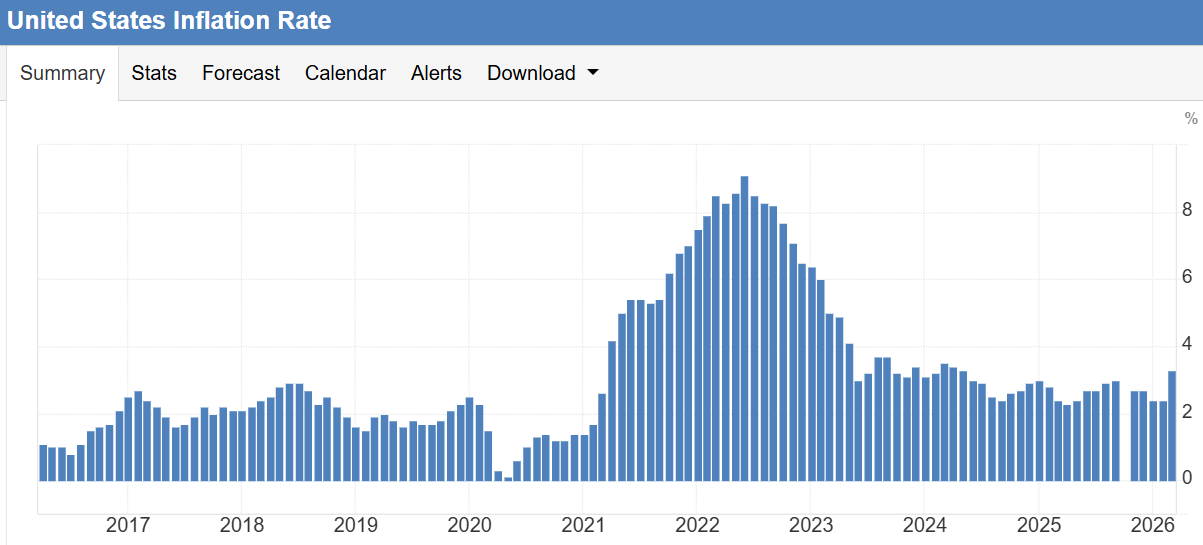Click the 6 value on y-axis
Viewport: 1203px width, 545px height.
tap(1186, 277)
